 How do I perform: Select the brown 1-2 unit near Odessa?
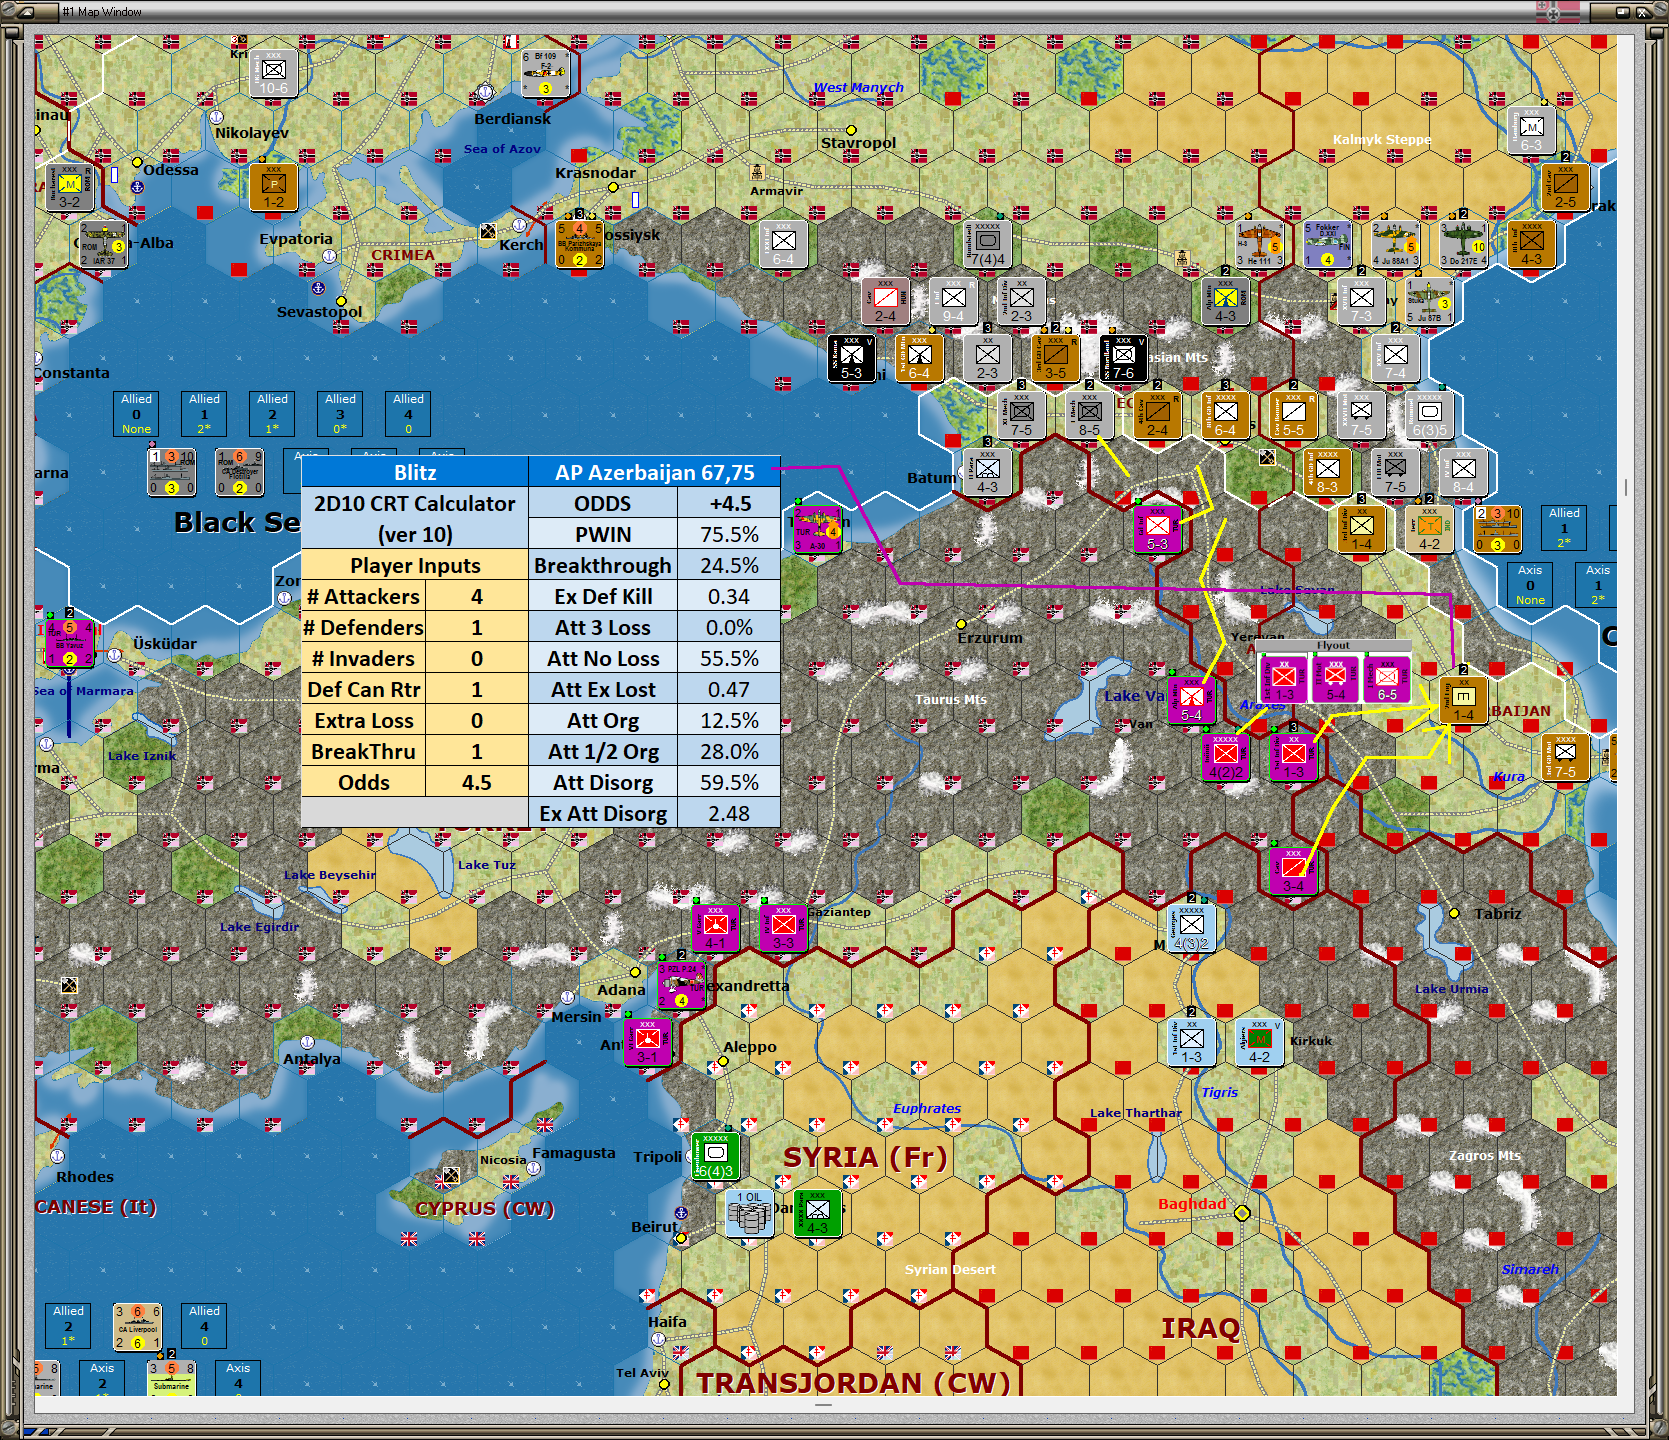tap(273, 187)
